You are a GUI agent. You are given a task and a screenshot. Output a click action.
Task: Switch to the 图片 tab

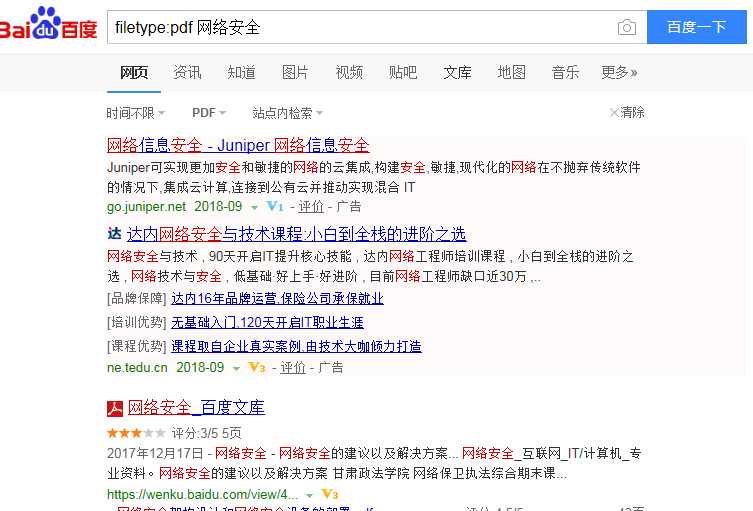(x=295, y=73)
